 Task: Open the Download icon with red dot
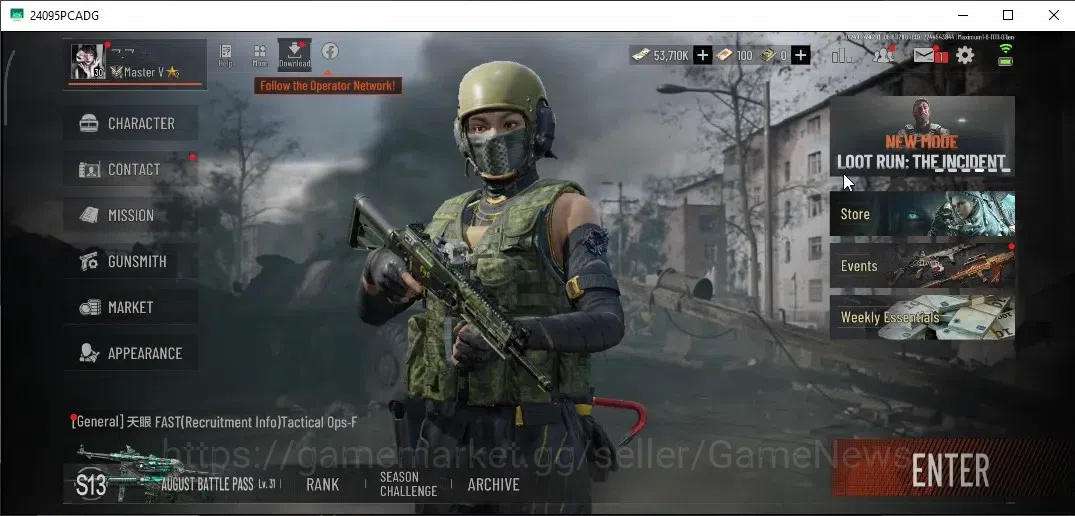[295, 54]
